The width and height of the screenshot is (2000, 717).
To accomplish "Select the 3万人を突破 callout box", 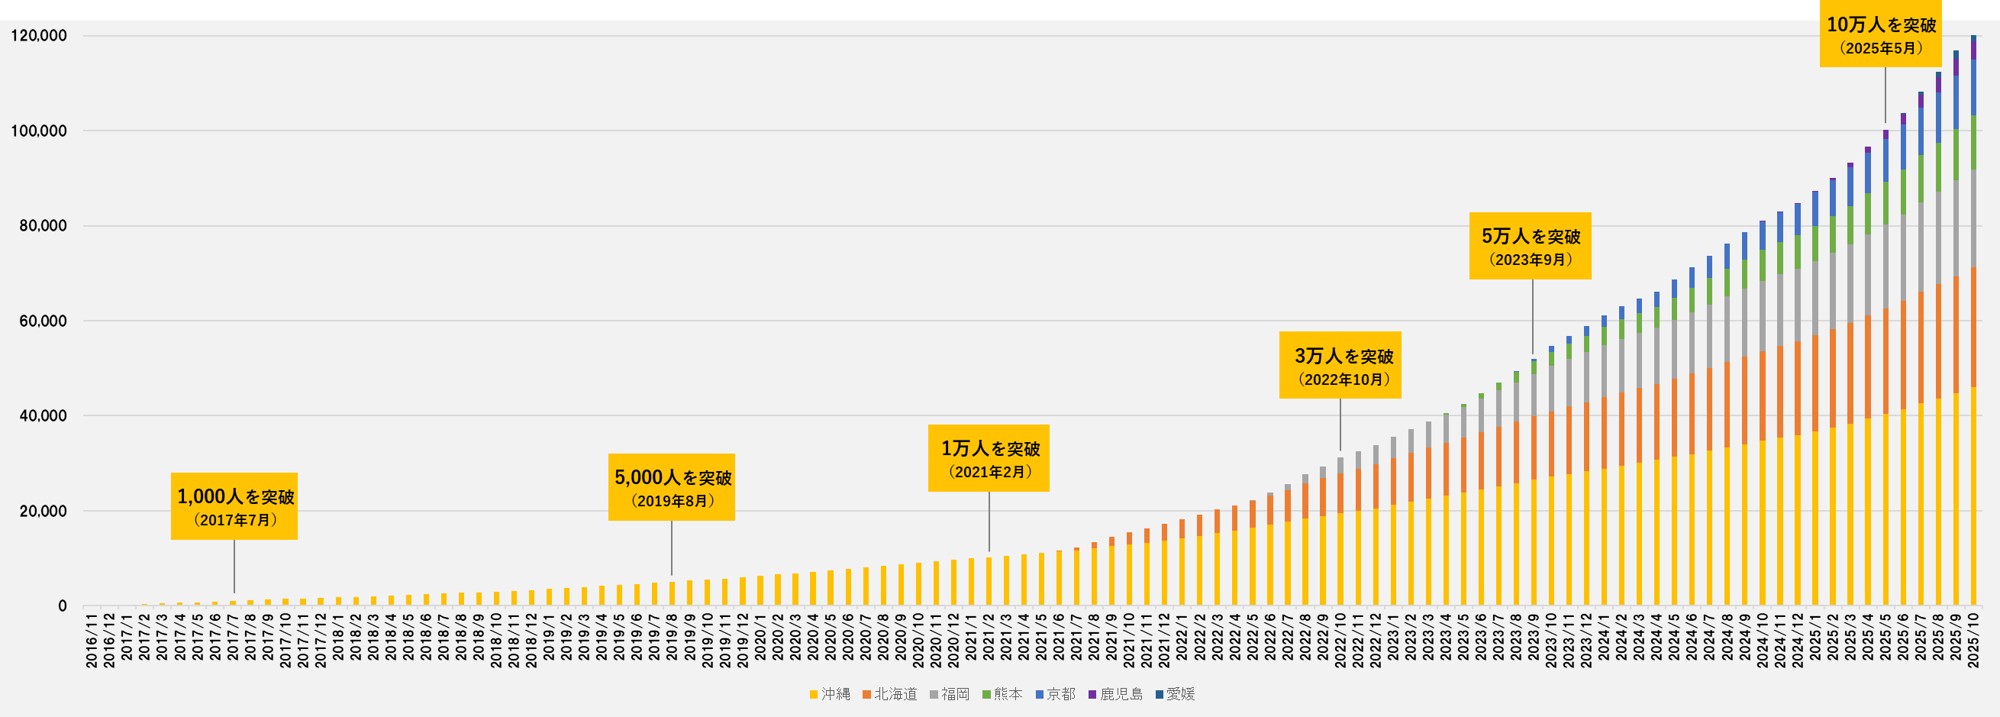I will coord(1340,365).
